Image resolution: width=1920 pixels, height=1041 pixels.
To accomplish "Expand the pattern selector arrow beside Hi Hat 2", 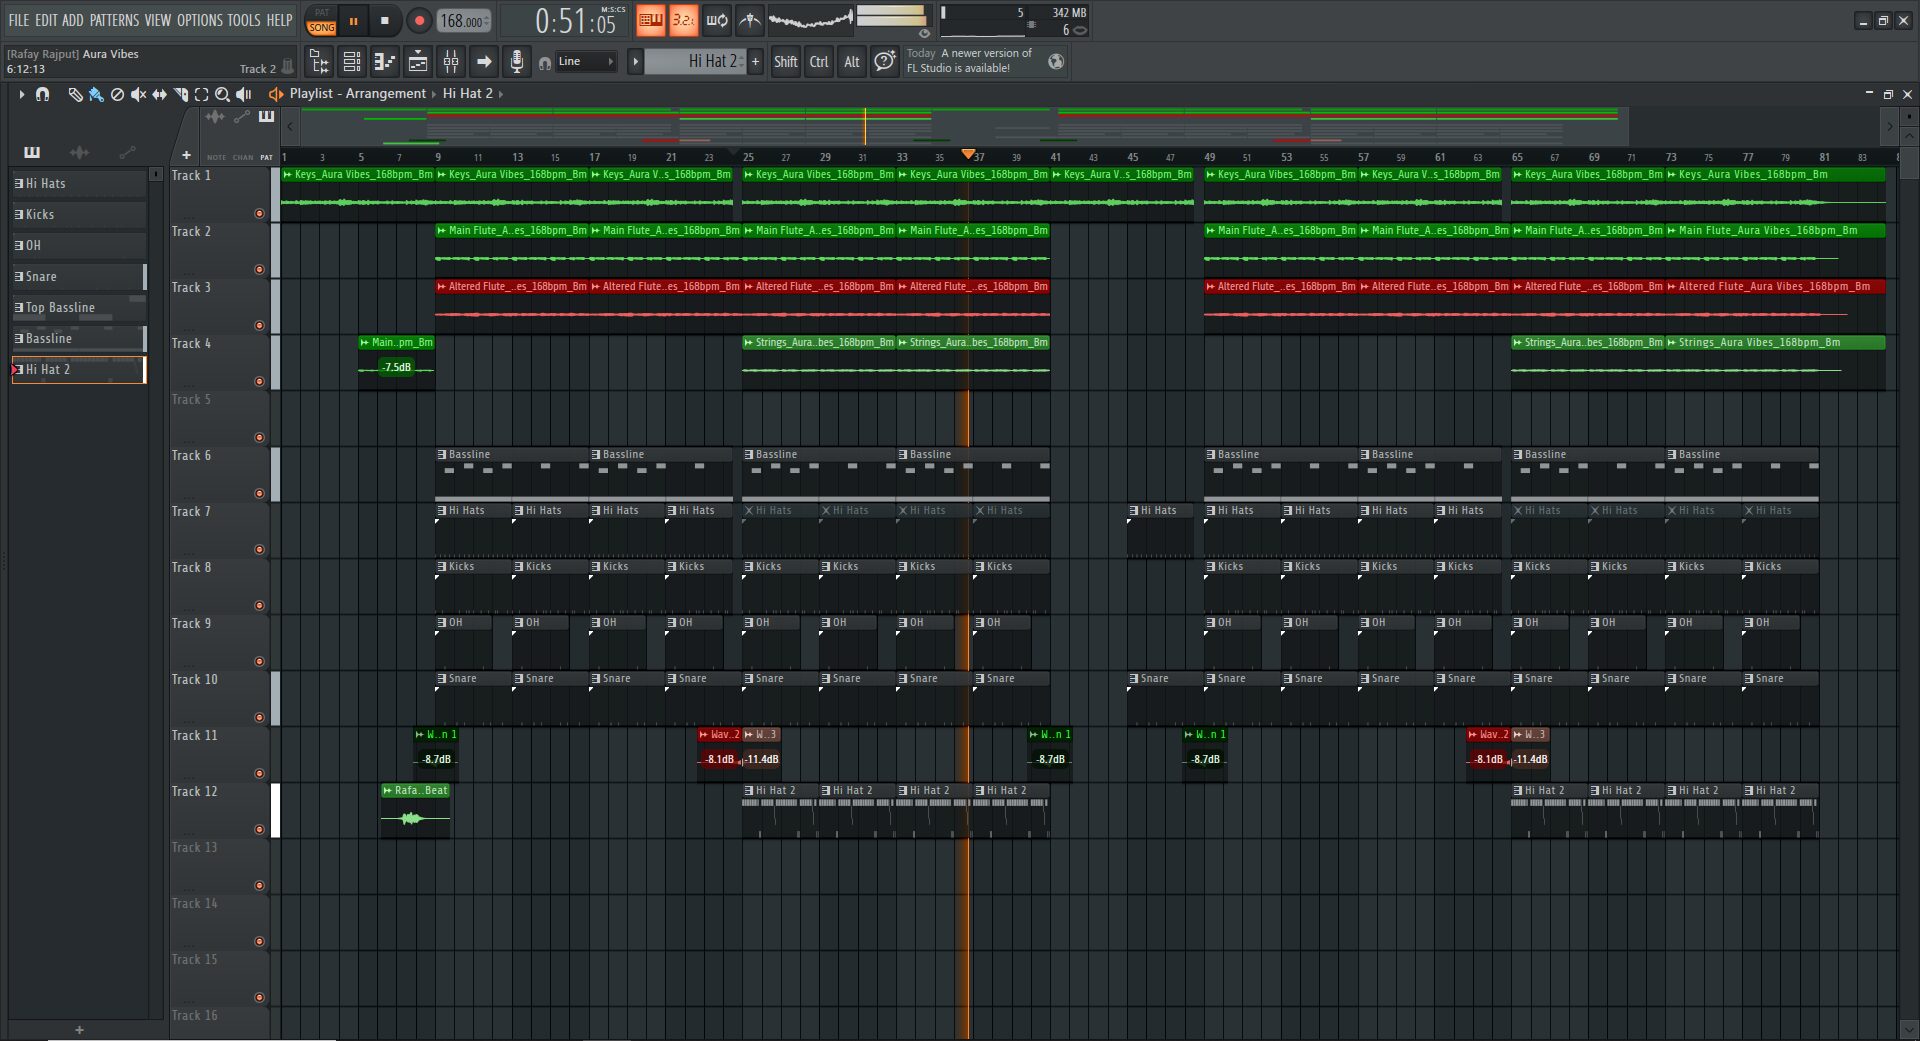I will (x=635, y=62).
